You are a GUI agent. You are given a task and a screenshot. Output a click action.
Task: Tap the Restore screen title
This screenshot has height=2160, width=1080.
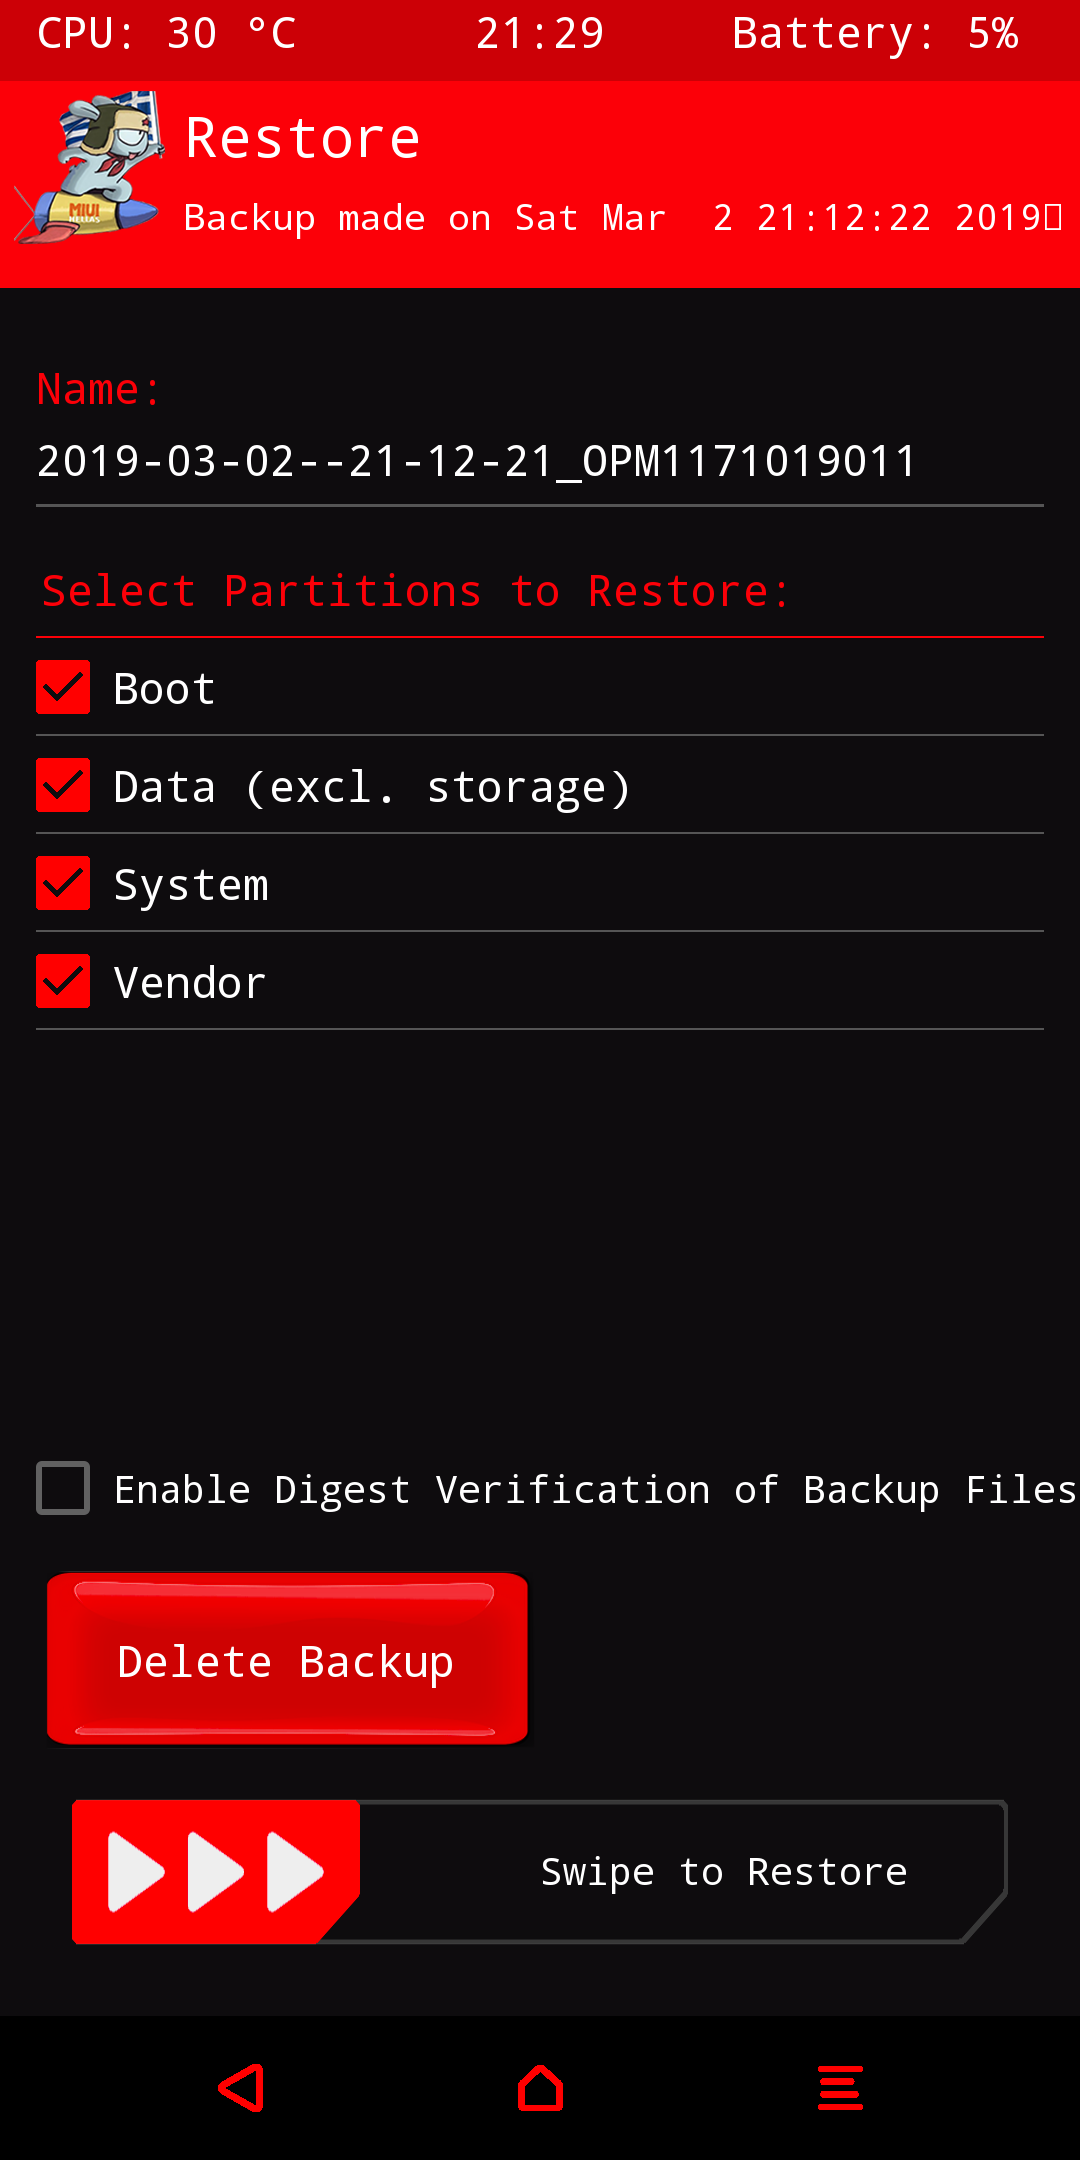(x=302, y=138)
